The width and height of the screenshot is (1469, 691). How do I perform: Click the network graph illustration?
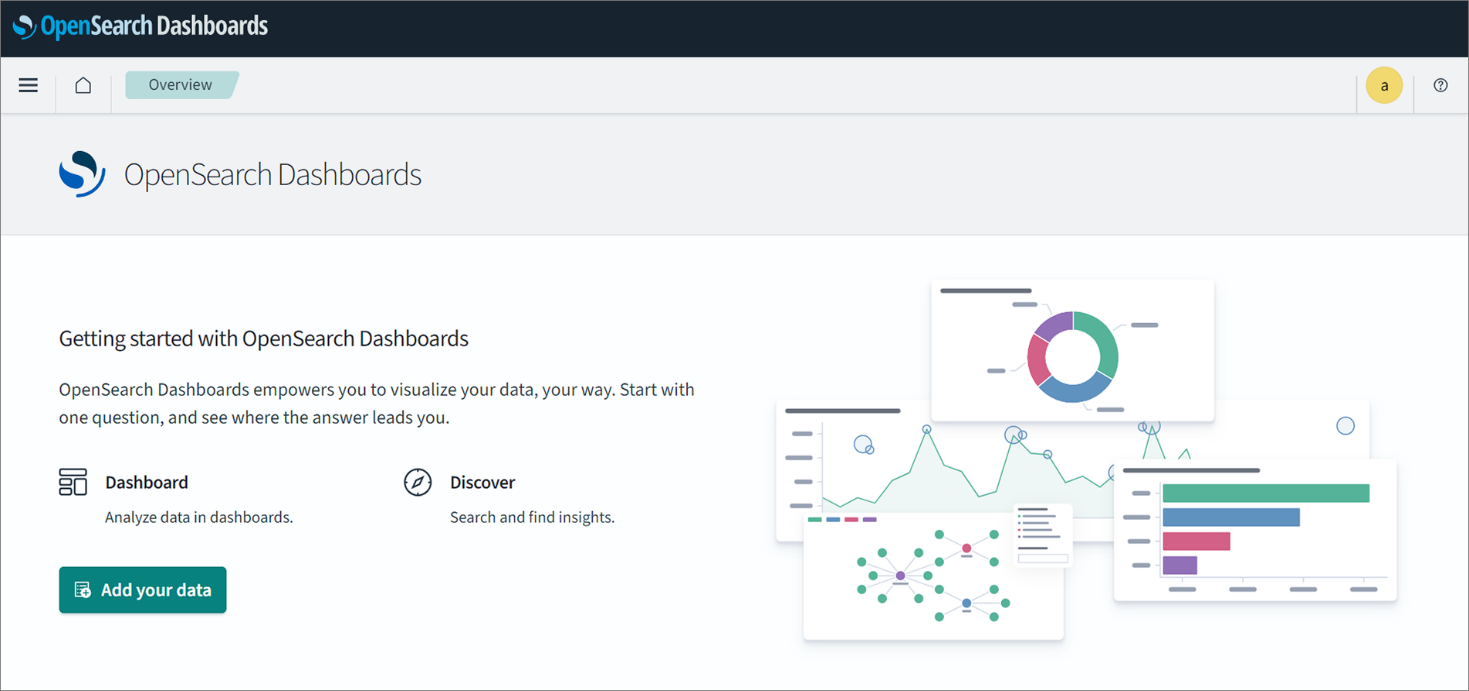pos(933,577)
